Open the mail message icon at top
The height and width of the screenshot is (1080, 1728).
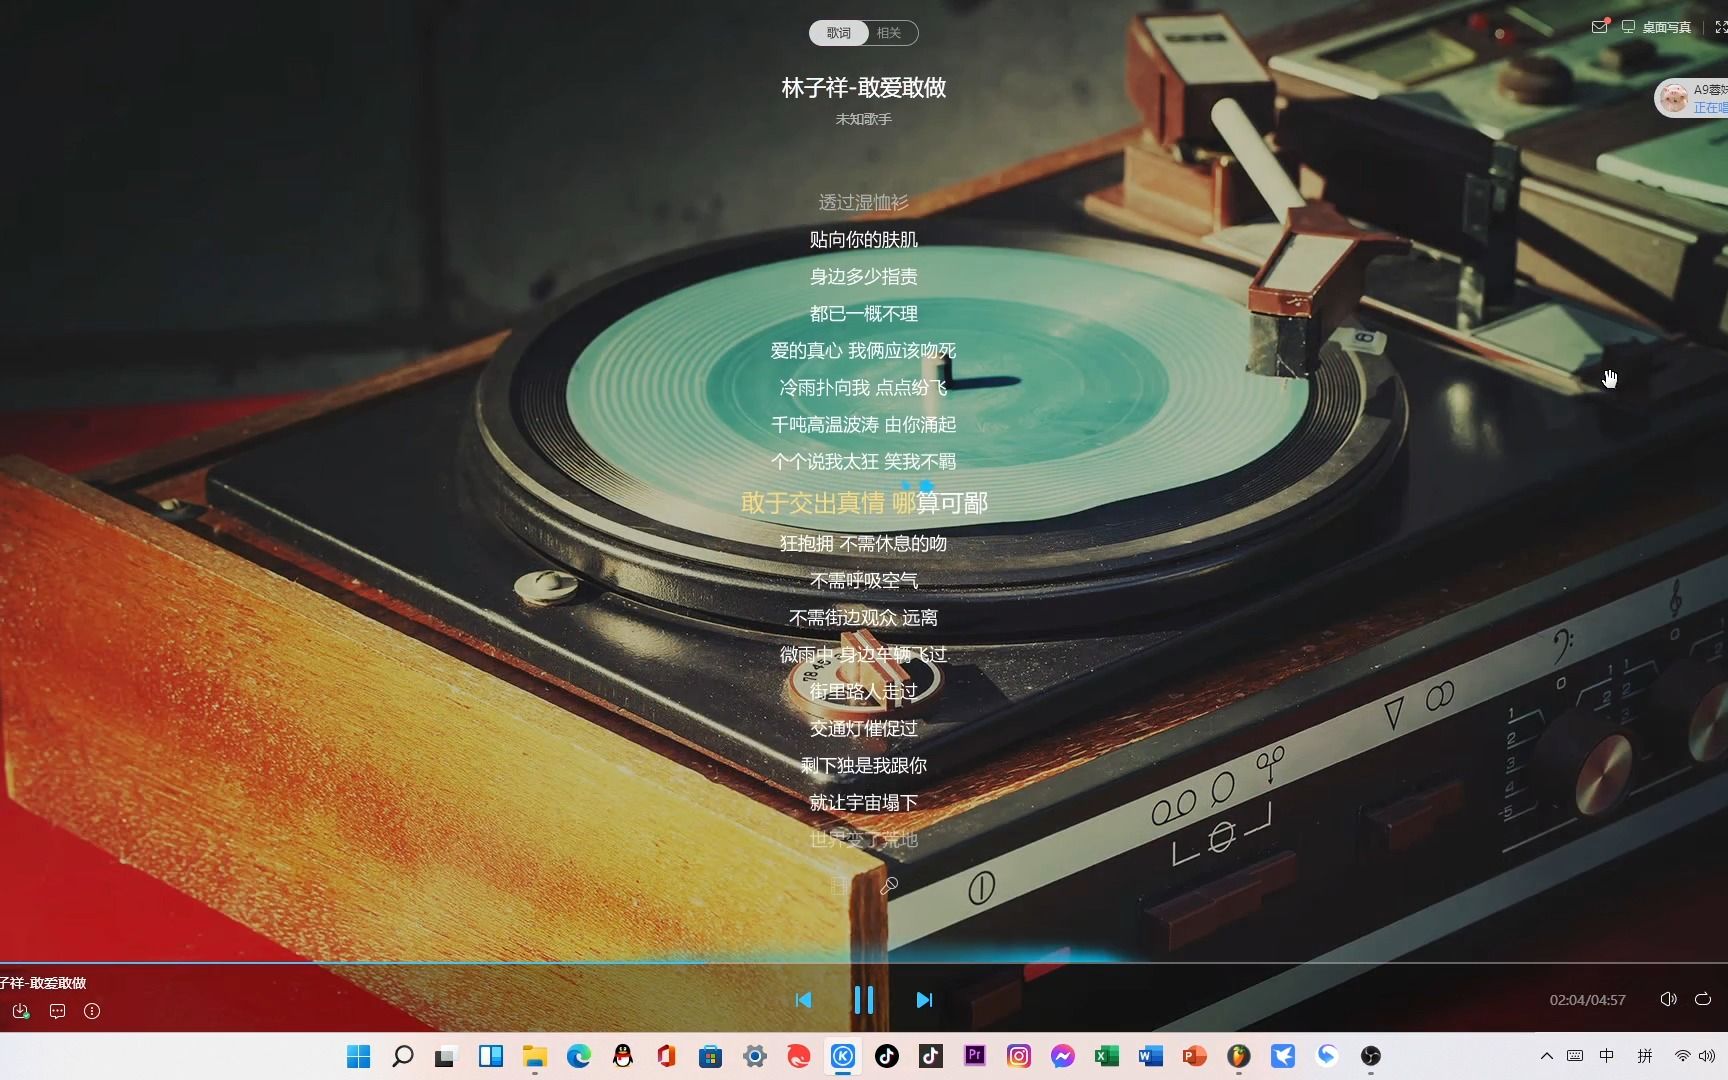[x=1600, y=27]
